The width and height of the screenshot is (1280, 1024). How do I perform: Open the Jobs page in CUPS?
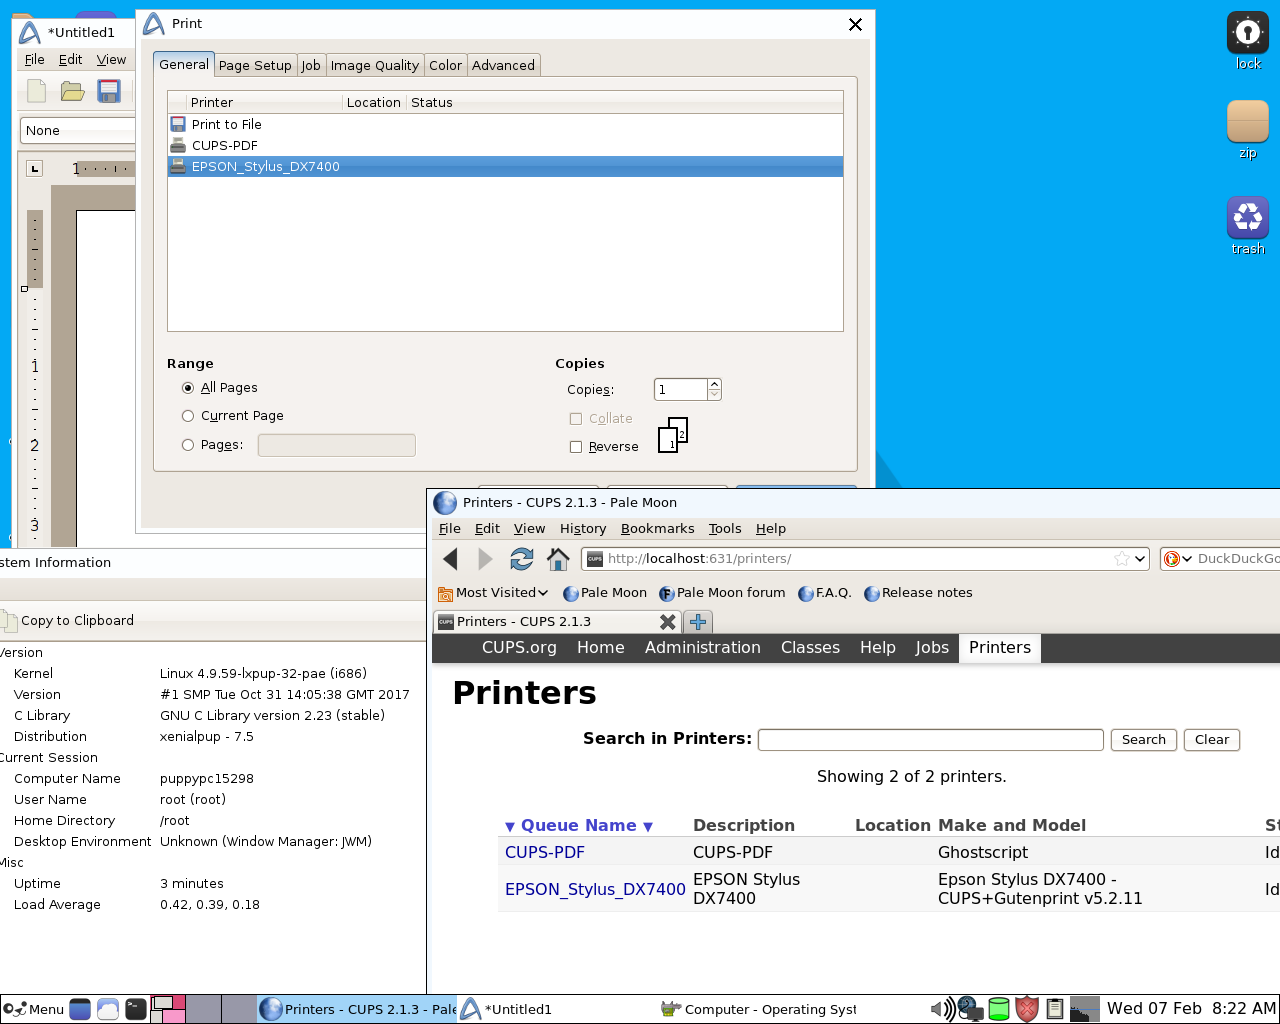[x=932, y=648]
